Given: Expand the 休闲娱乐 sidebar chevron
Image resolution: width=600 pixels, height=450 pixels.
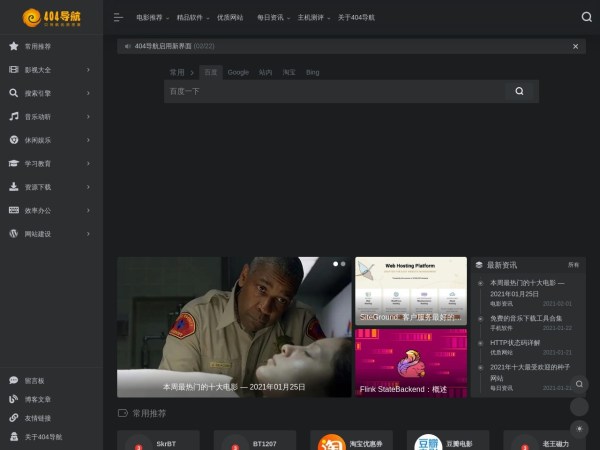Looking at the screenshot, I should pos(88,140).
